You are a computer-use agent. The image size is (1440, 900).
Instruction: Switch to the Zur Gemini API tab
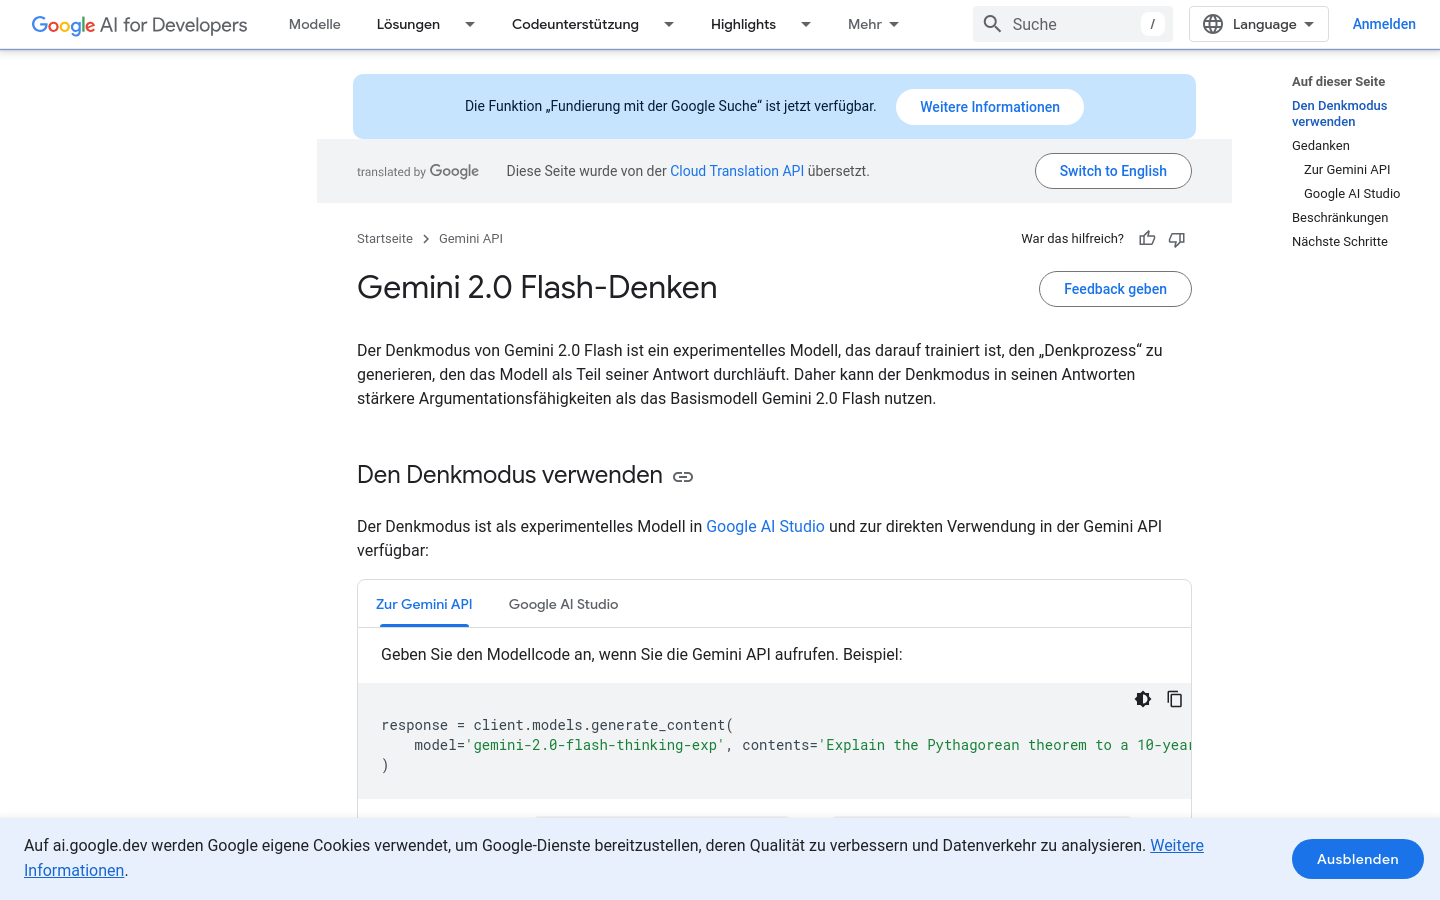[424, 604]
